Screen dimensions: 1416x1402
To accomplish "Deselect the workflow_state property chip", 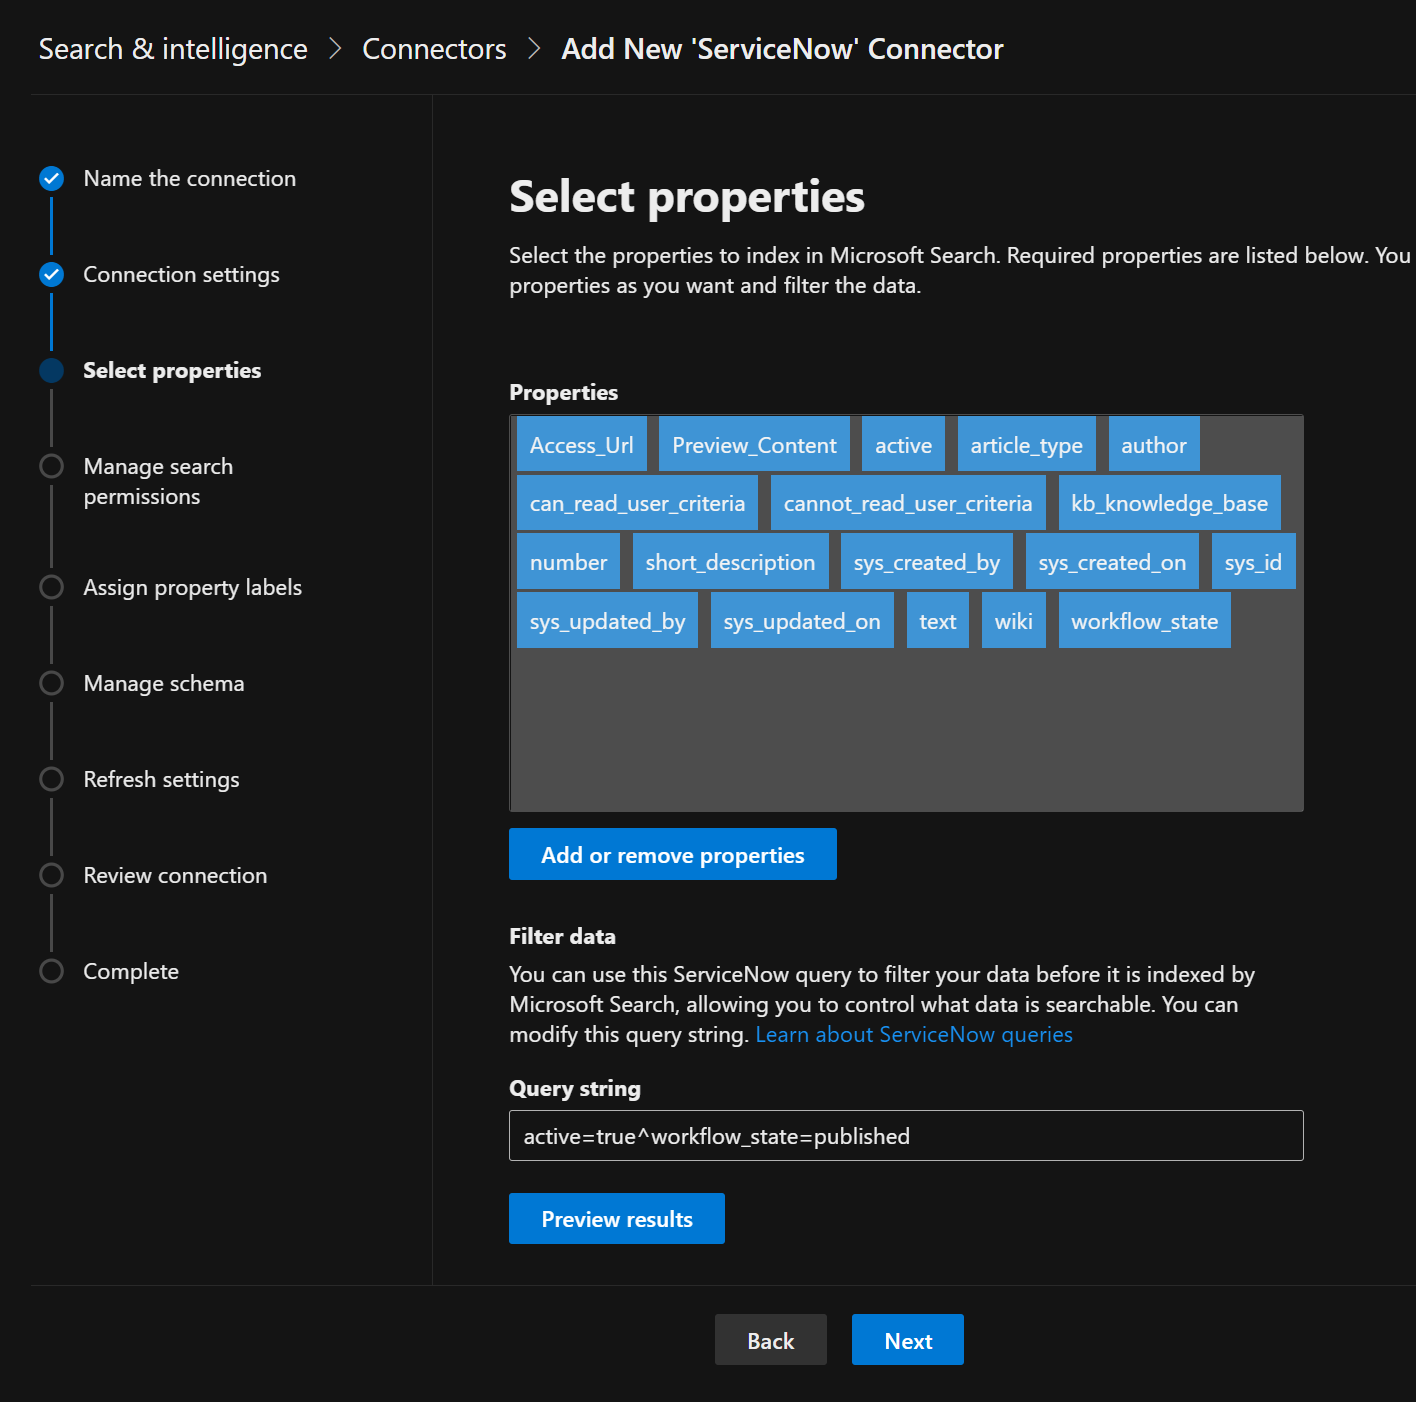I will [x=1144, y=620].
